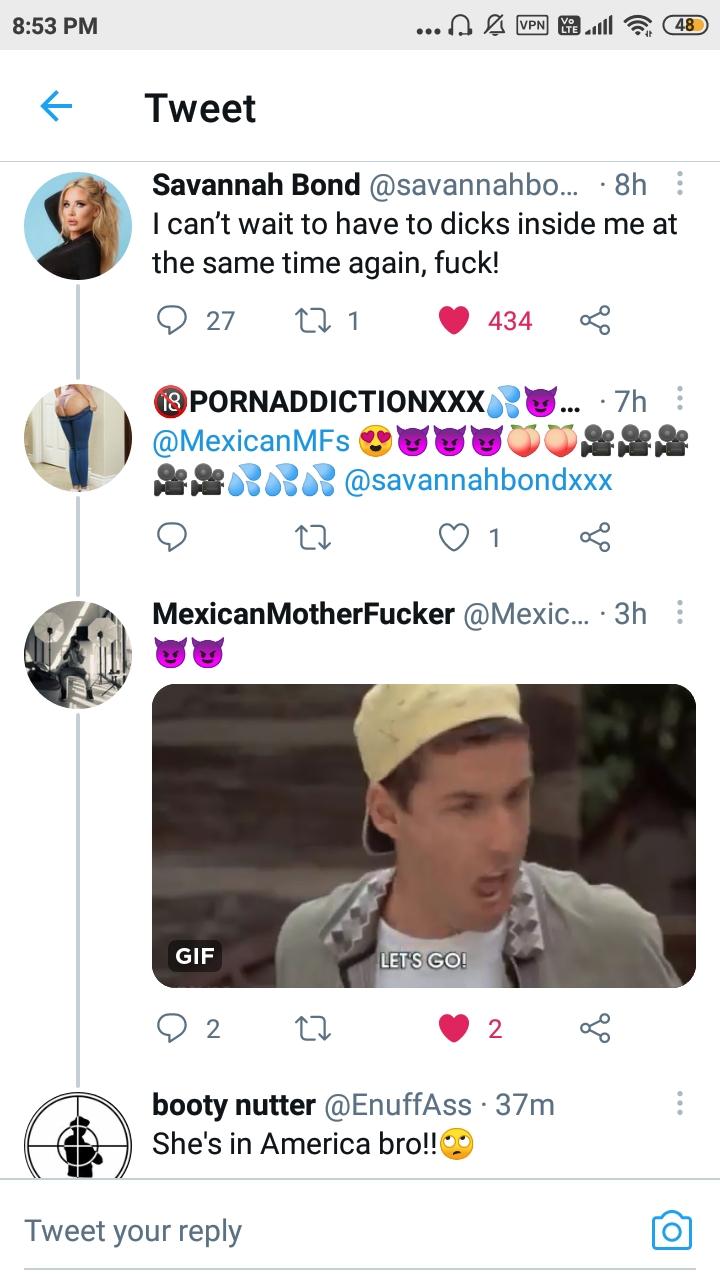Tap the back arrow in the Tweet header
The height and width of the screenshot is (1280, 720).
point(56,107)
